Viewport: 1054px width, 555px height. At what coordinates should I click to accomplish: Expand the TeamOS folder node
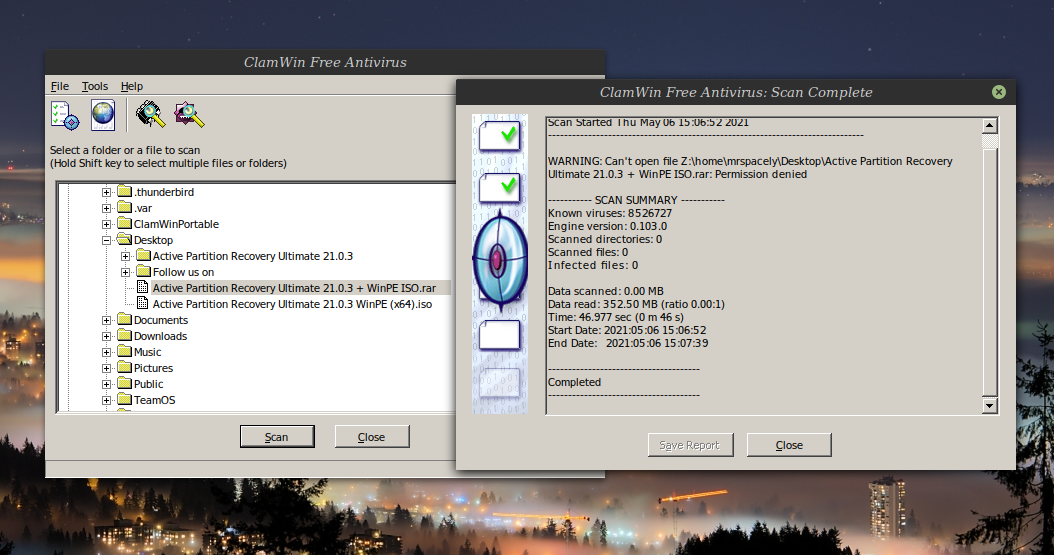pos(106,400)
